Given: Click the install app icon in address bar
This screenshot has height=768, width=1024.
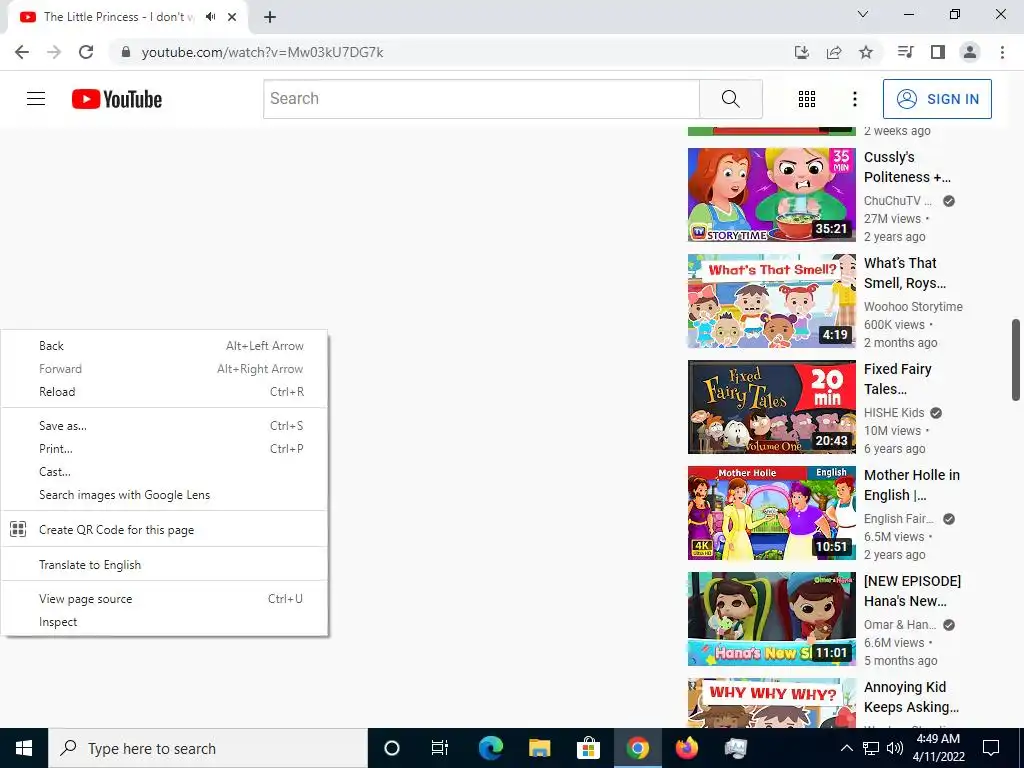Looking at the screenshot, I should 801,52.
